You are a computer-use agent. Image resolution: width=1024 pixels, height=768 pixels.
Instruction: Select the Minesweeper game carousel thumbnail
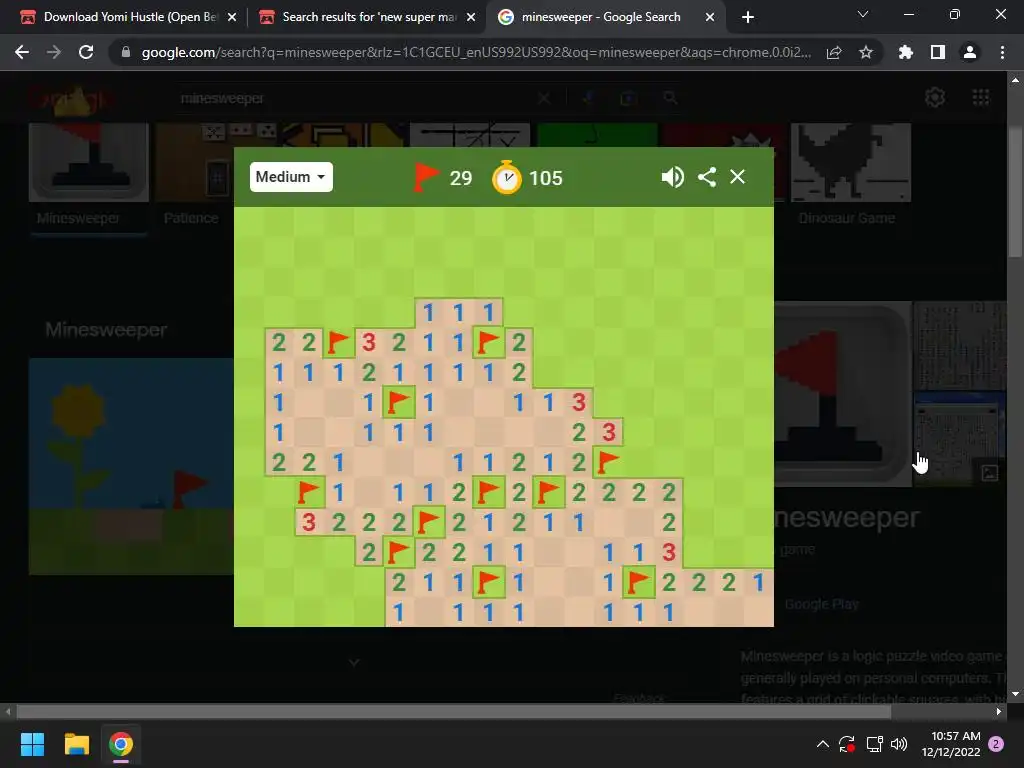click(89, 163)
